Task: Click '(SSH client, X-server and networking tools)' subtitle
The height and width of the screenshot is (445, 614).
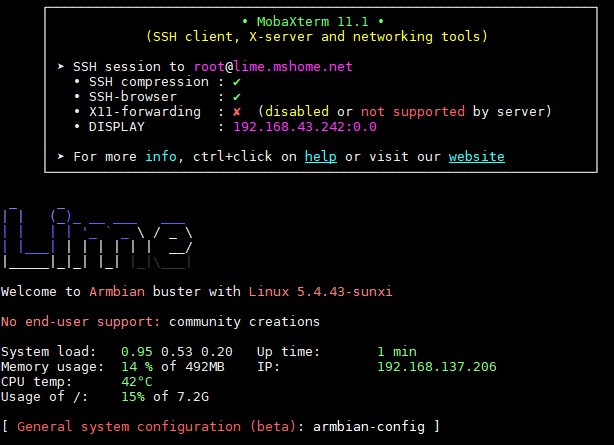Action: click(317, 36)
